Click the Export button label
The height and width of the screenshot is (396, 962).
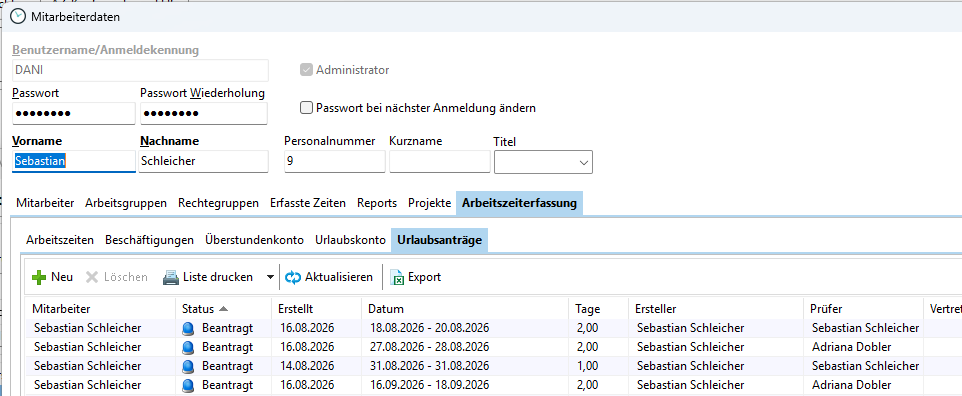(x=425, y=278)
